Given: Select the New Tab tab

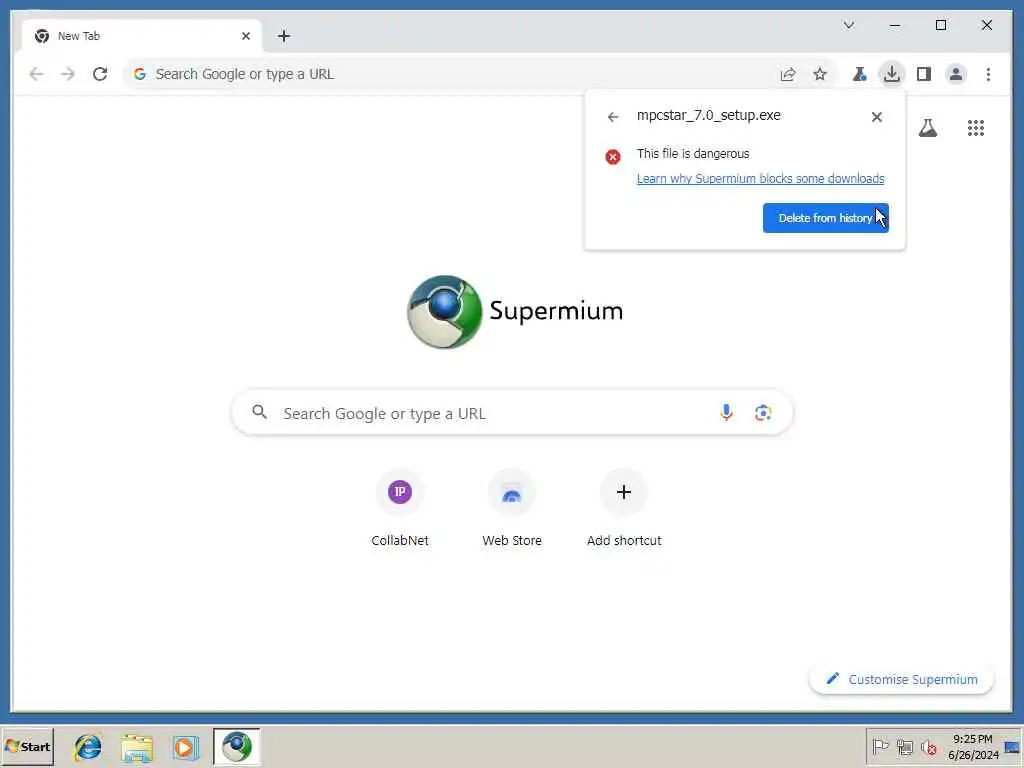Looking at the screenshot, I should 142,36.
